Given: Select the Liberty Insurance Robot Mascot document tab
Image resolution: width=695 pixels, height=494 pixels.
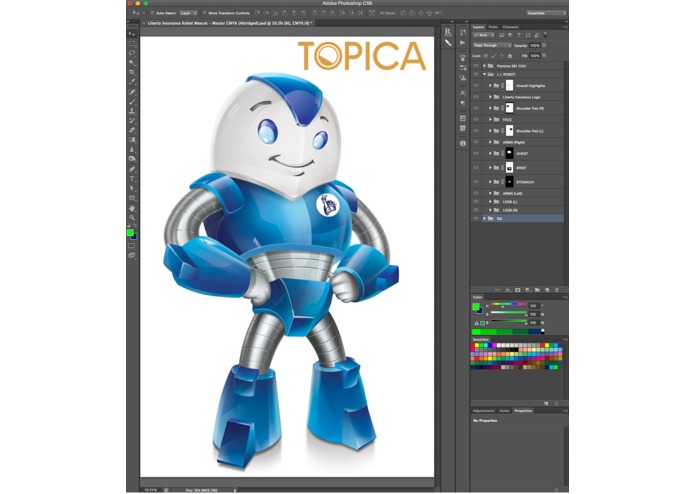Looking at the screenshot, I should coord(230,23).
